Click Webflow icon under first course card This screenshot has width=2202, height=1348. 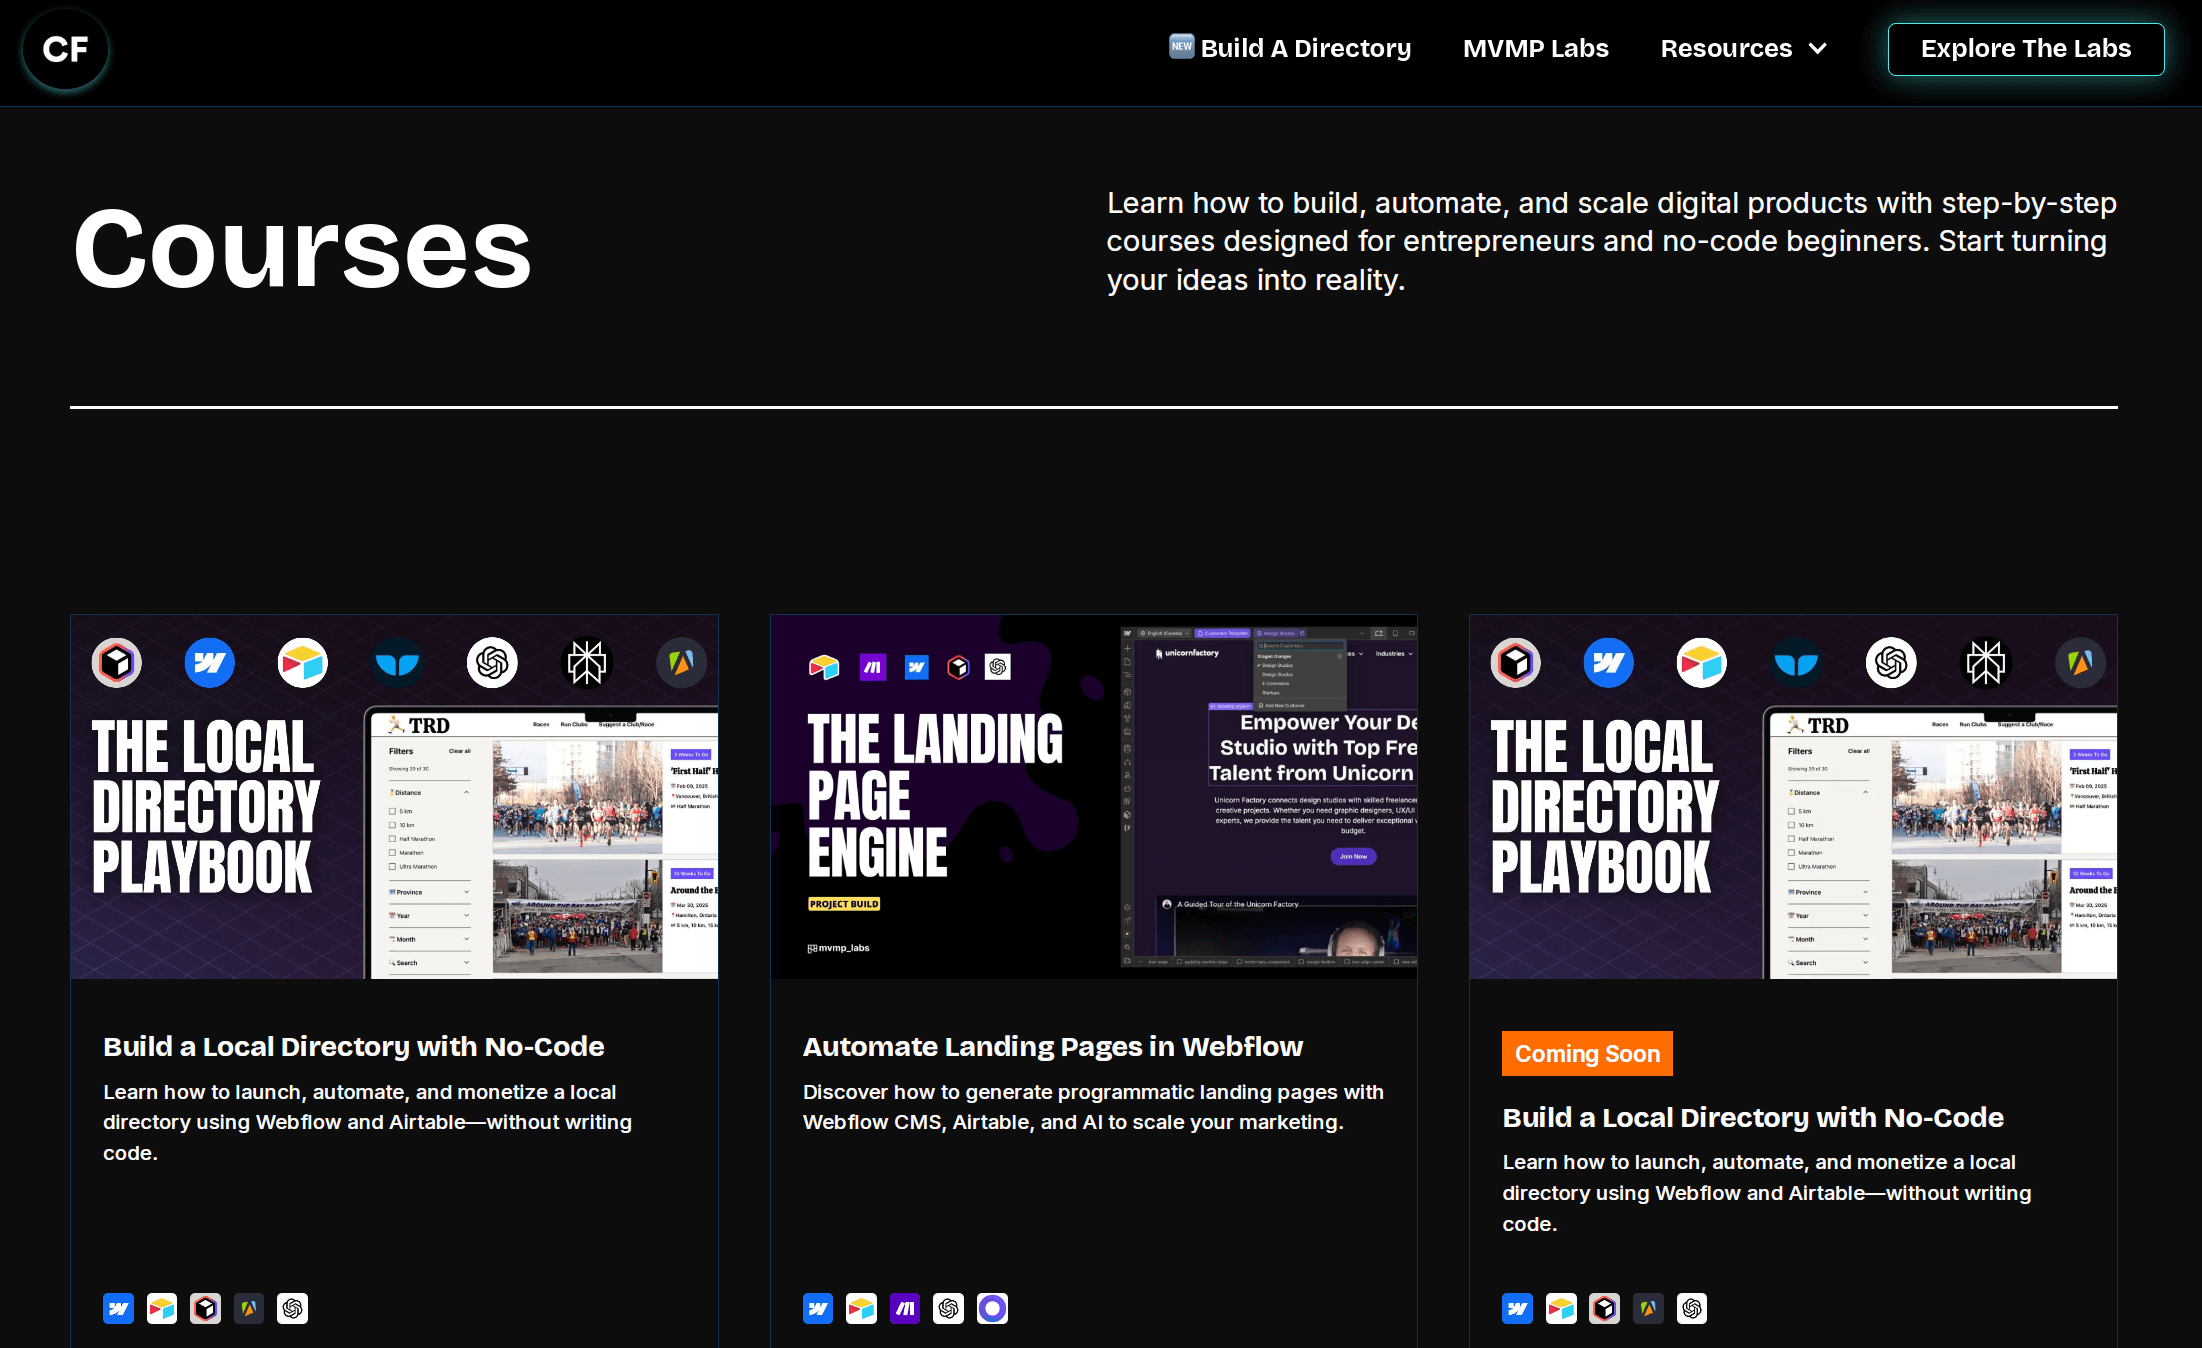click(x=118, y=1308)
